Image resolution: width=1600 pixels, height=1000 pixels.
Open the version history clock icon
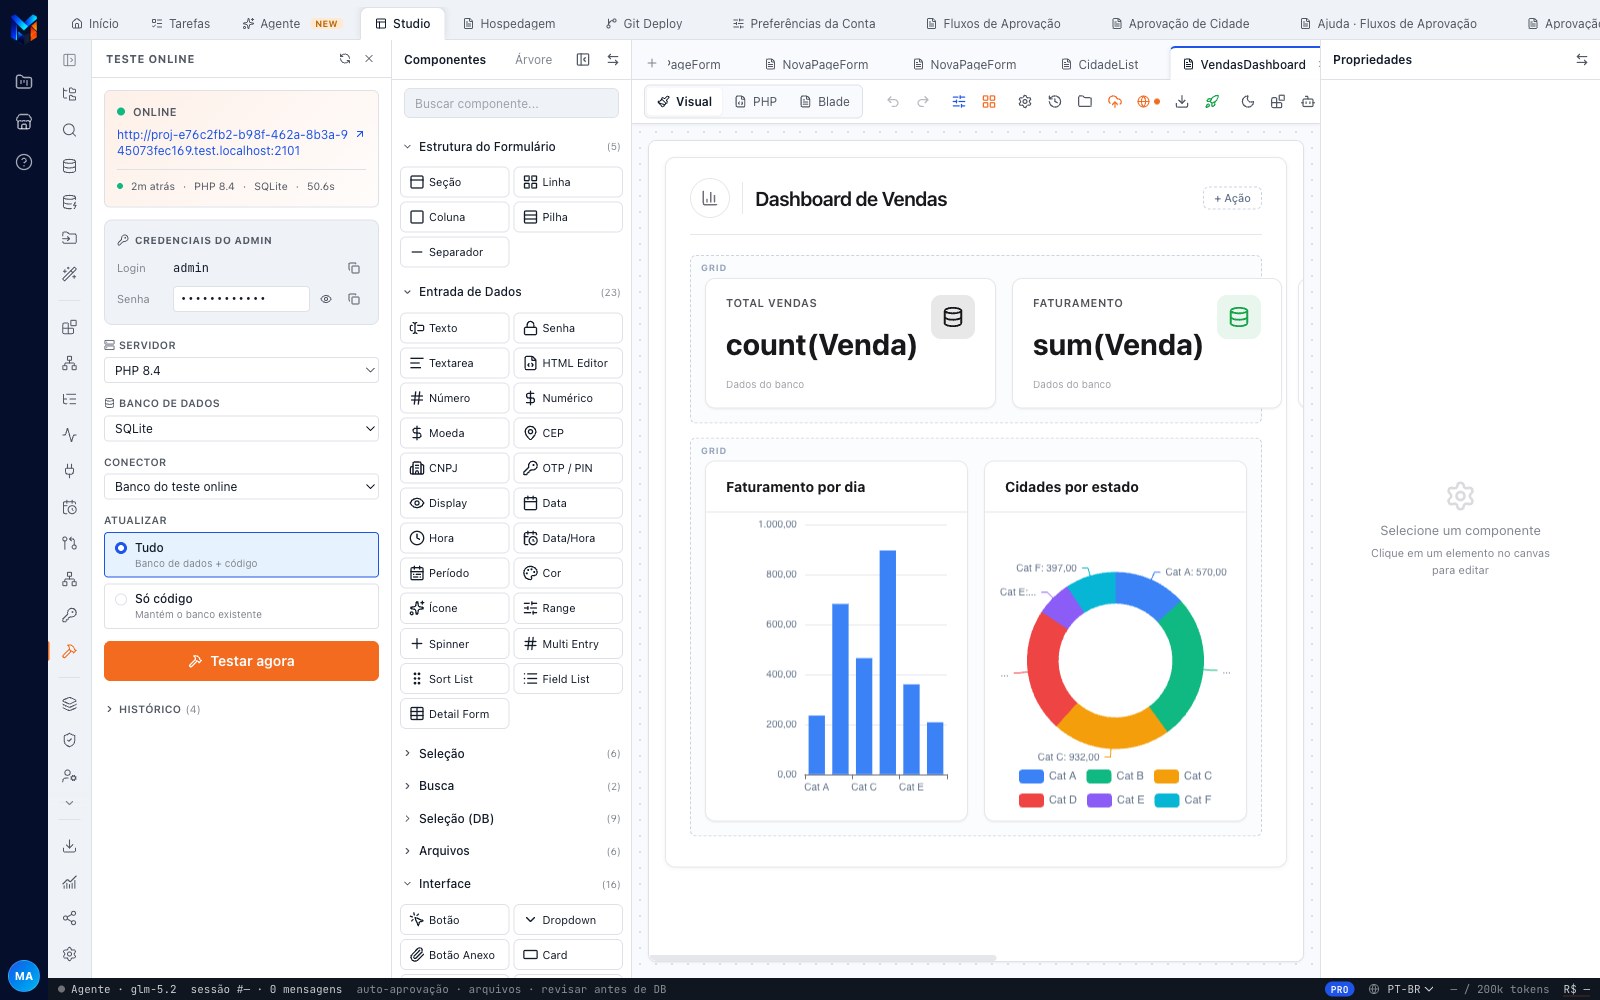pyautogui.click(x=1055, y=102)
